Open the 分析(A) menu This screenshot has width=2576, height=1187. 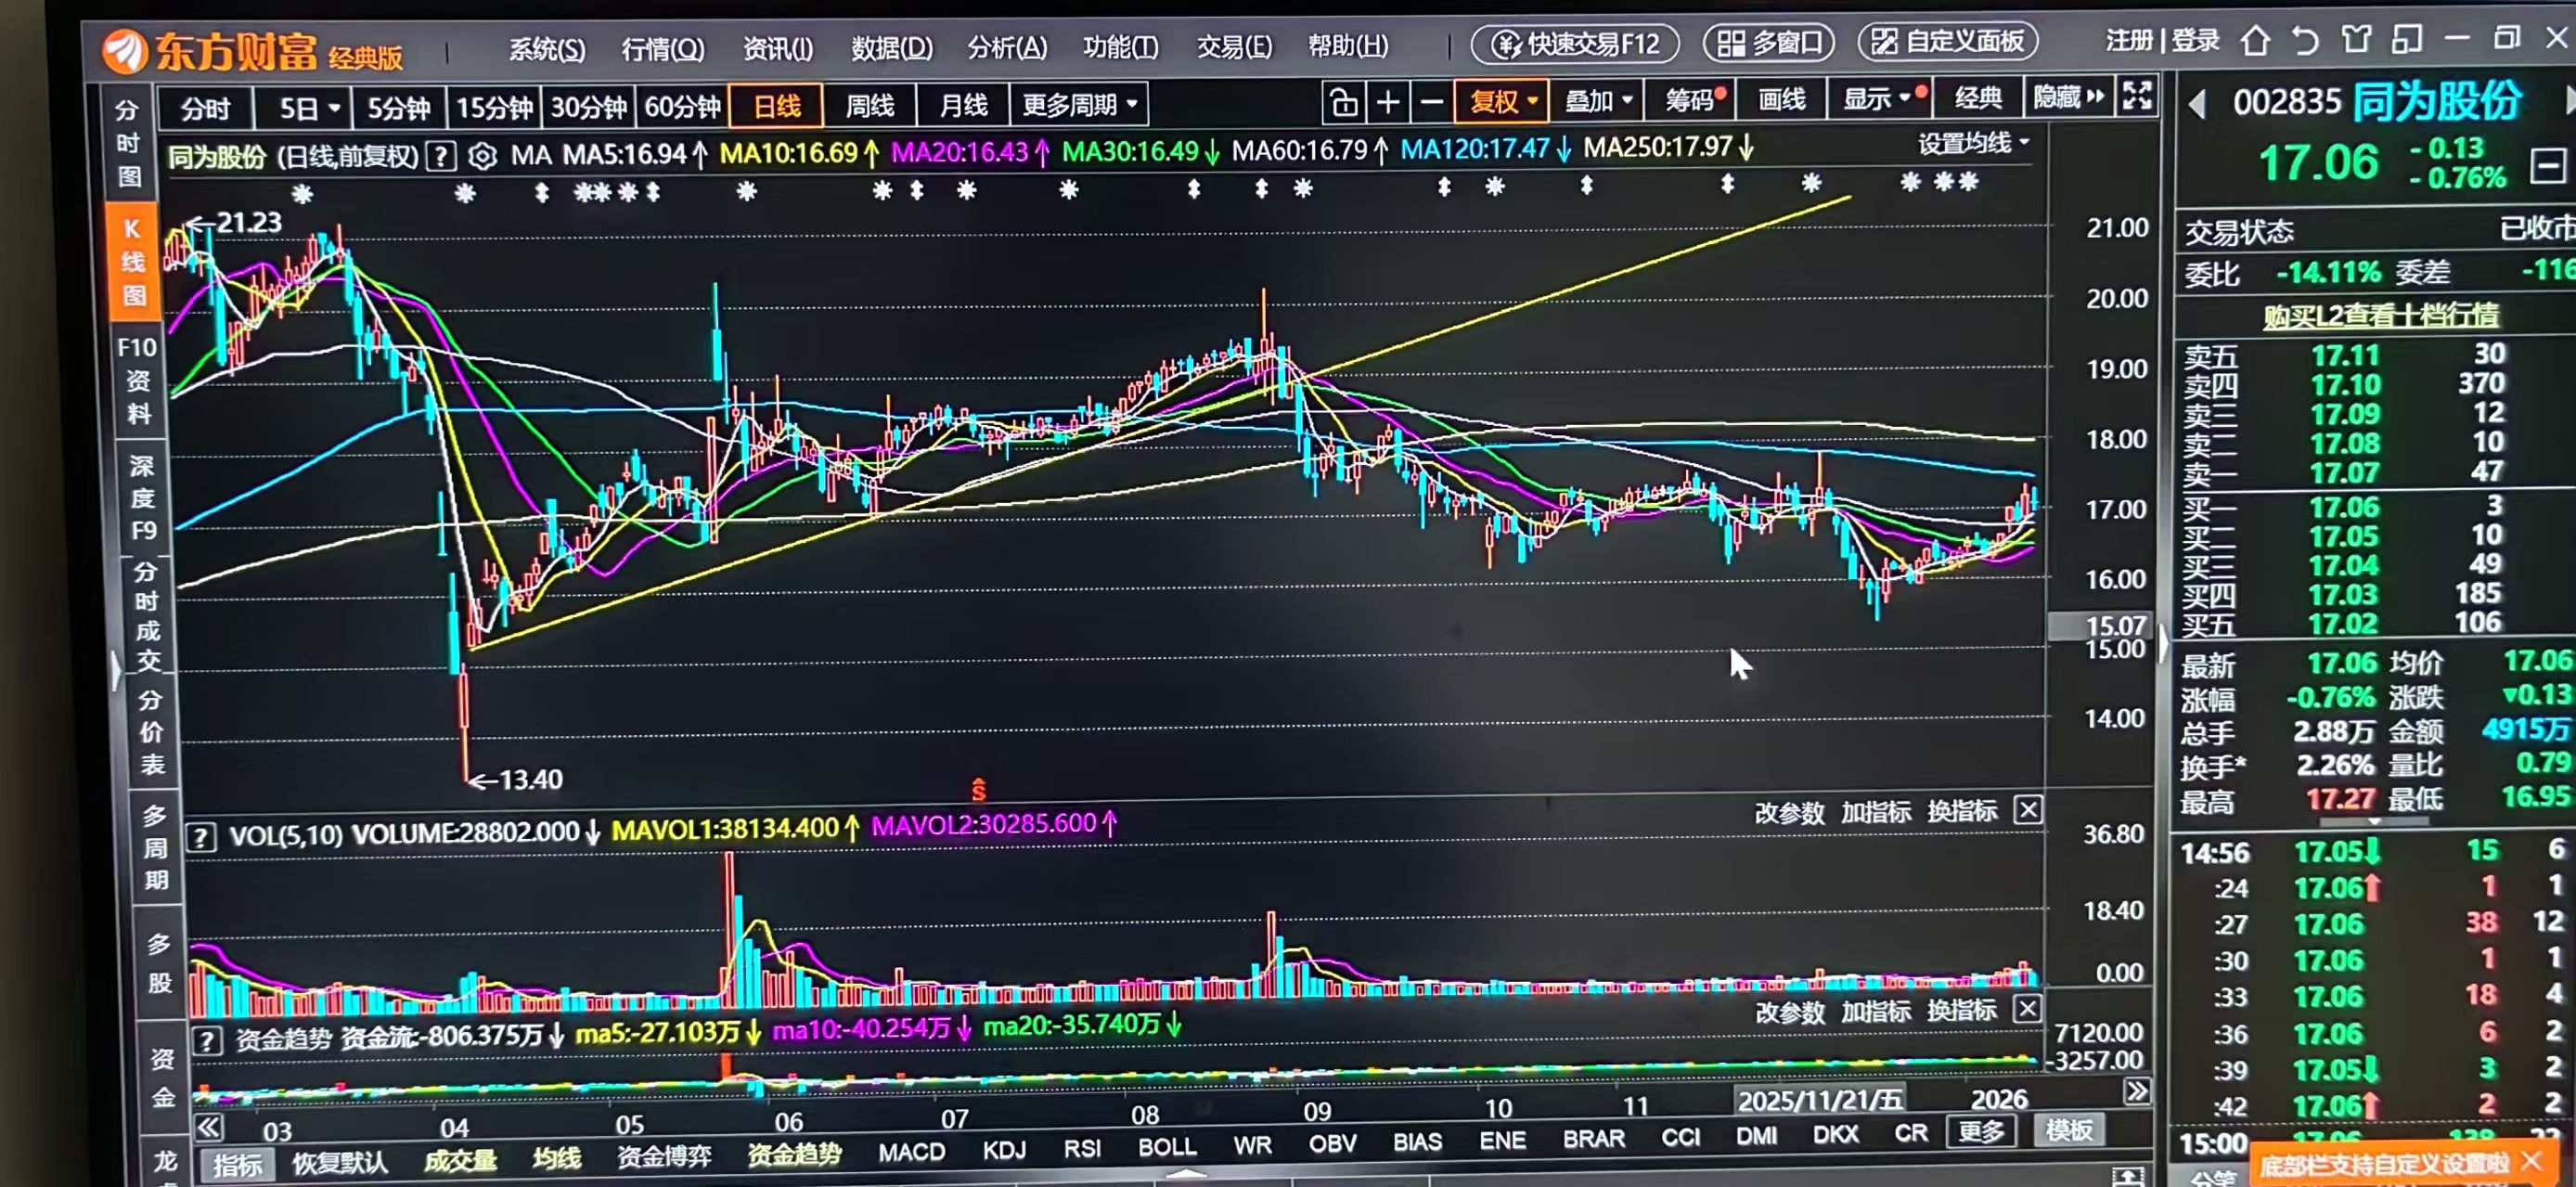pos(1006,47)
